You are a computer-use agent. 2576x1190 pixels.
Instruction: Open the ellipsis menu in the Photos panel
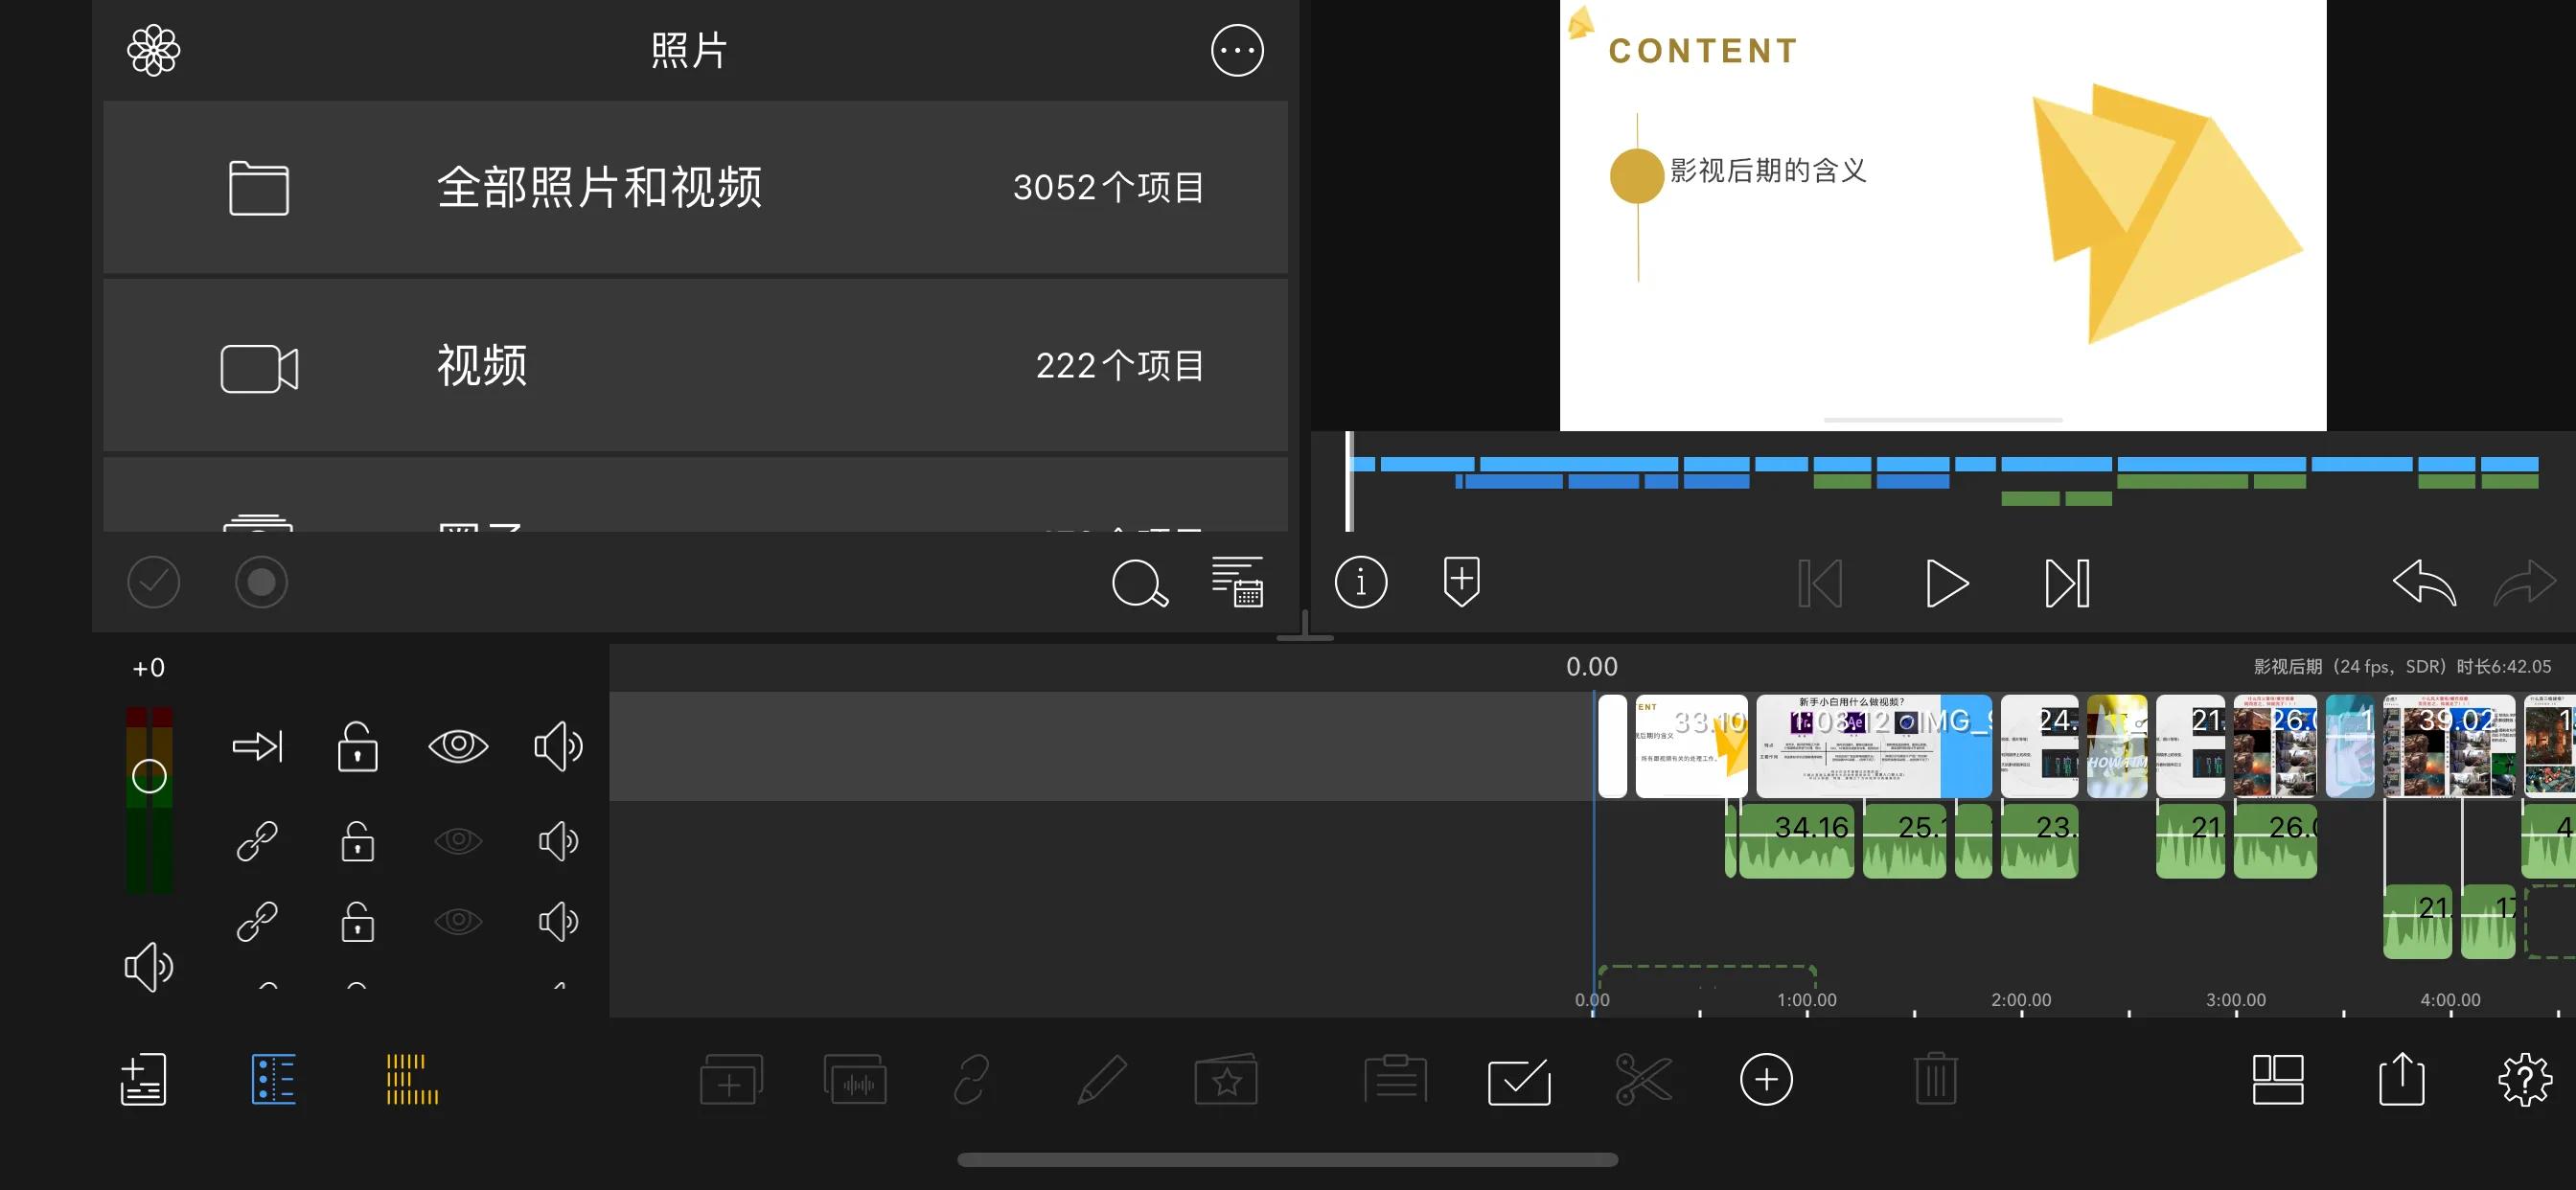point(1237,50)
